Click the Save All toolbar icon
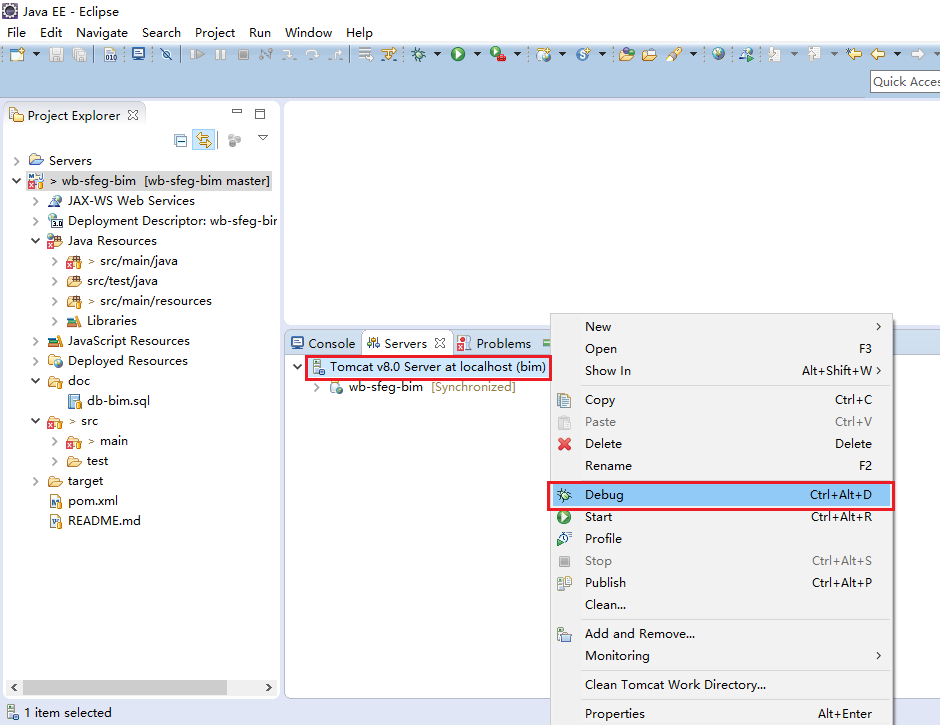This screenshot has height=725, width=940. tap(79, 55)
